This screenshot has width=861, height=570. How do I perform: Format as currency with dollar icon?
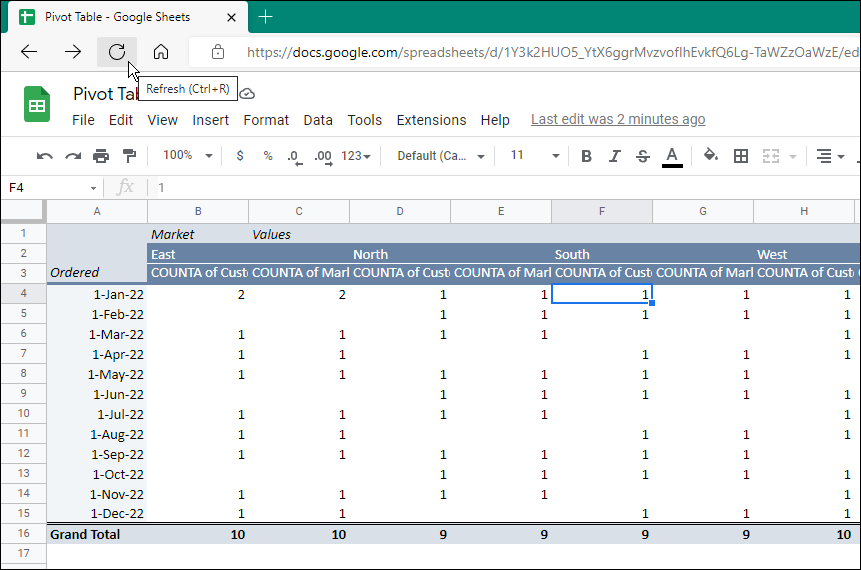pos(240,156)
